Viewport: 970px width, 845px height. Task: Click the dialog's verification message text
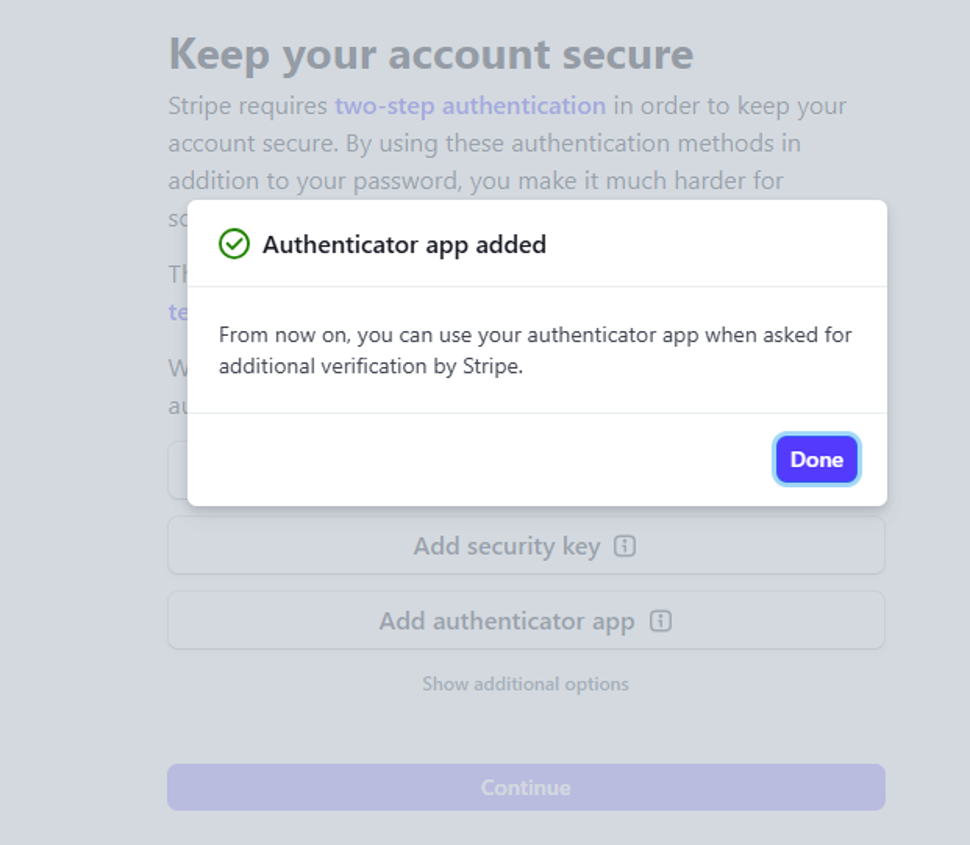[x=535, y=350]
